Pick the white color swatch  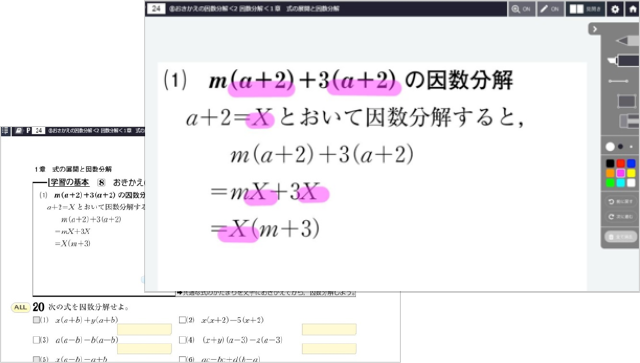pyautogui.click(x=631, y=183)
